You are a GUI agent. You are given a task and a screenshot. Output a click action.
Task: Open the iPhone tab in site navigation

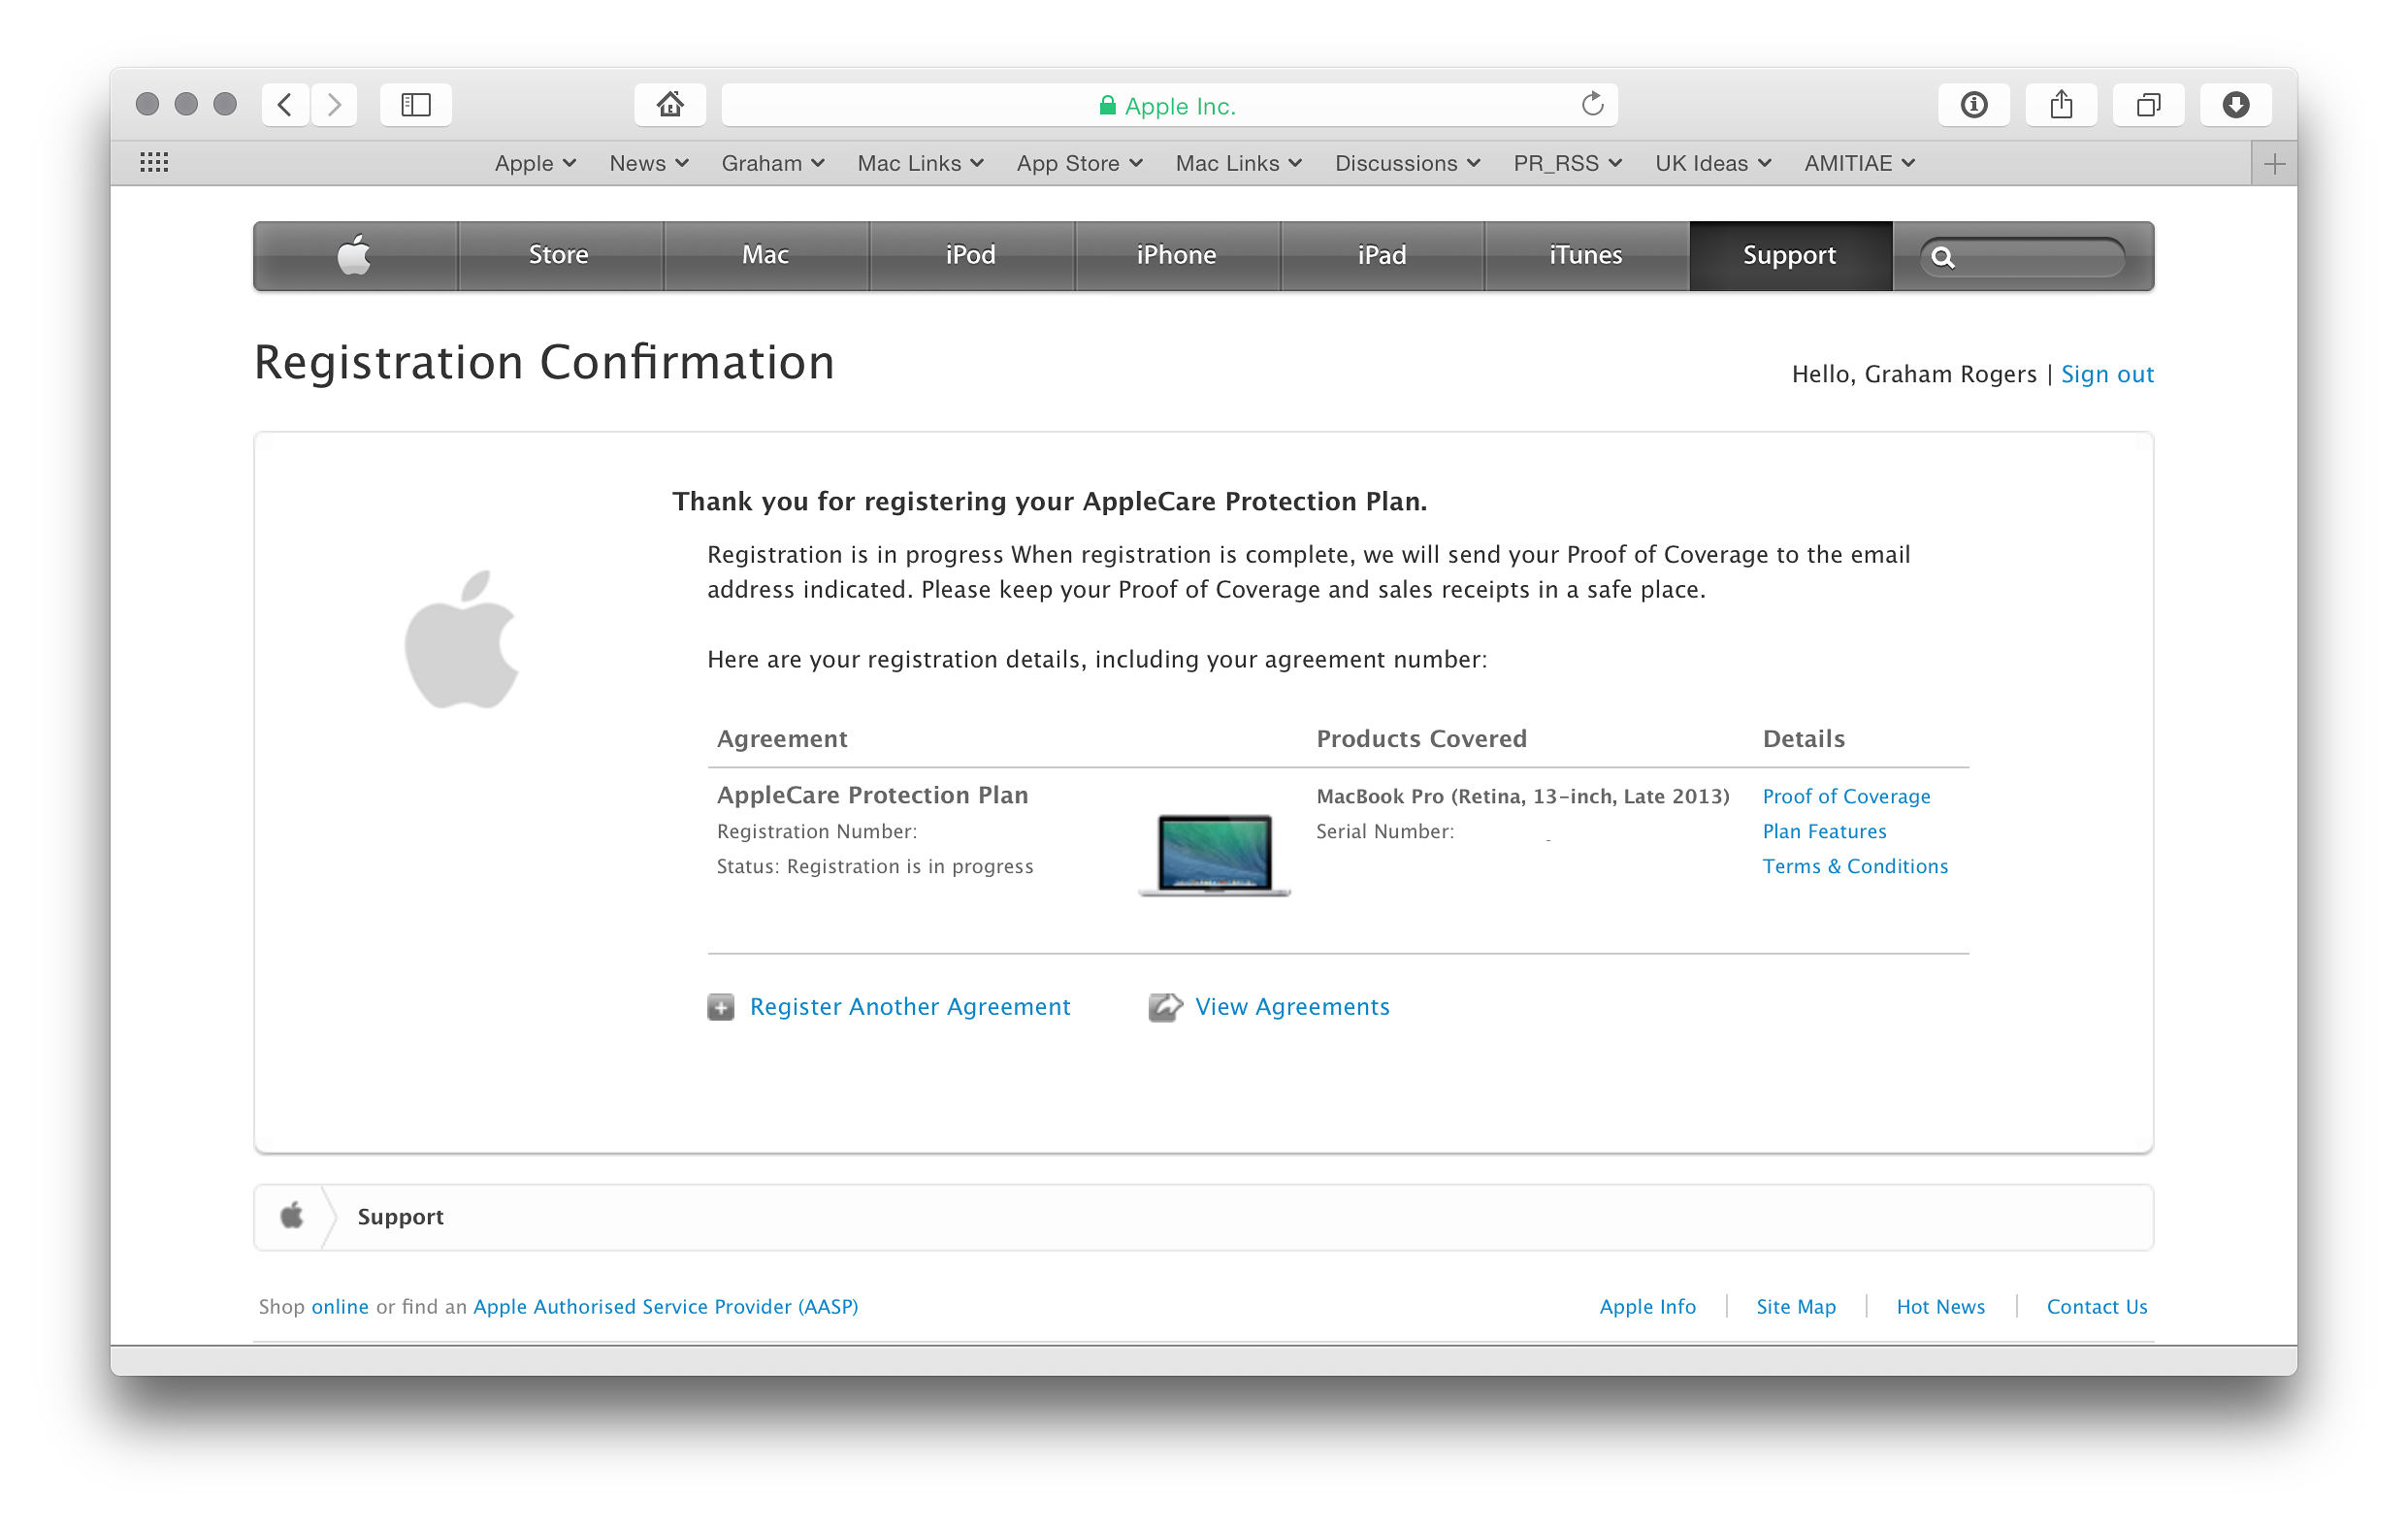click(1177, 256)
